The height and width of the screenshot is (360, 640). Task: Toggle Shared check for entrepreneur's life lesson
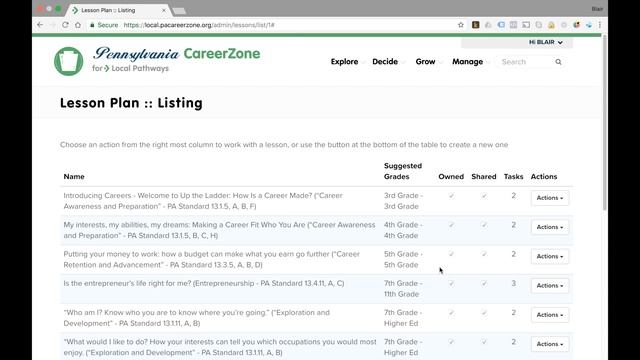coord(484,283)
